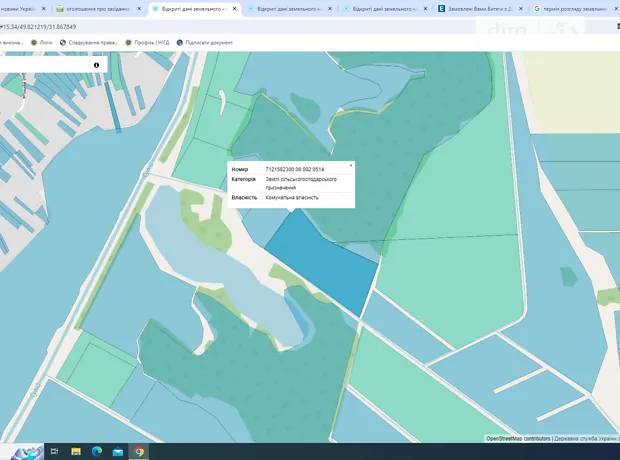Click the OpenStreetMap contributors link

tap(518, 438)
